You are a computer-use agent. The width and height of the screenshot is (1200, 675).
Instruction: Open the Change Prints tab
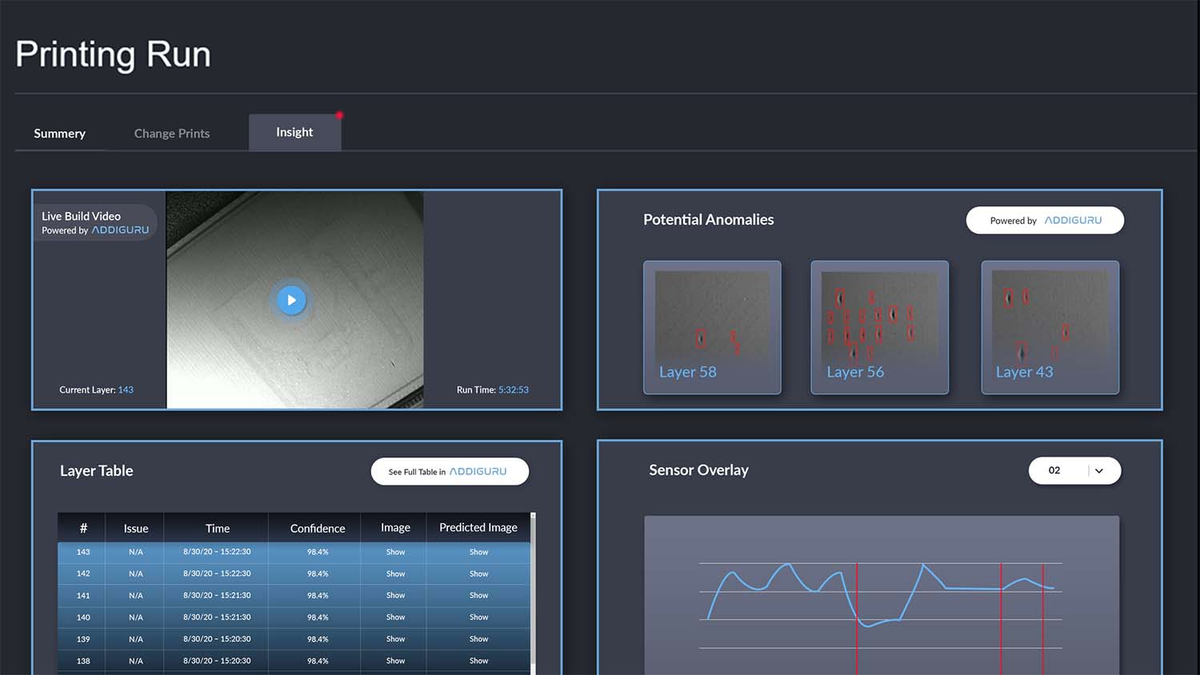pyautogui.click(x=171, y=133)
